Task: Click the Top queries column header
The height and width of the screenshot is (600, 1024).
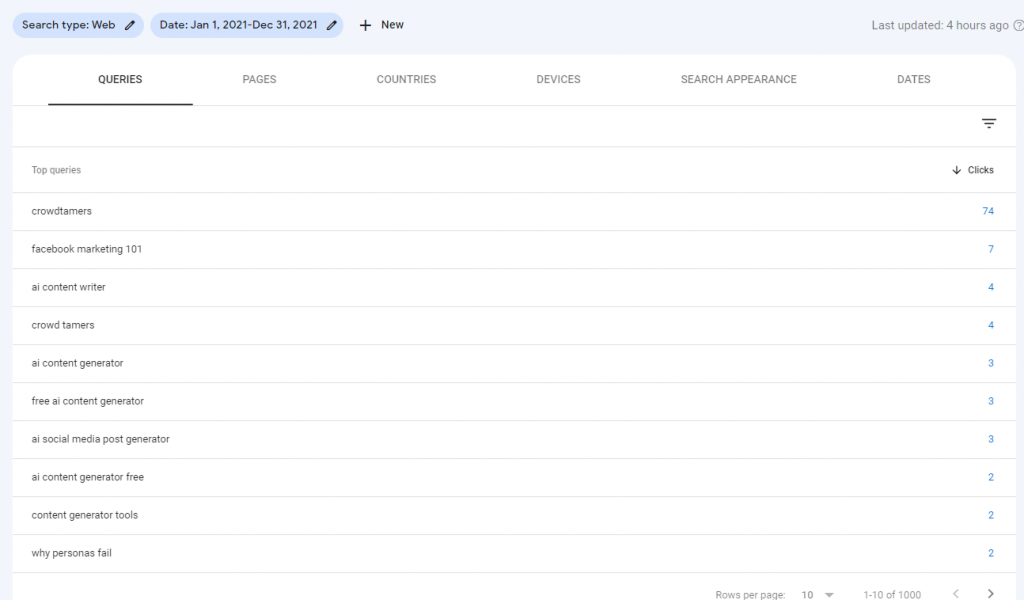Action: point(56,170)
